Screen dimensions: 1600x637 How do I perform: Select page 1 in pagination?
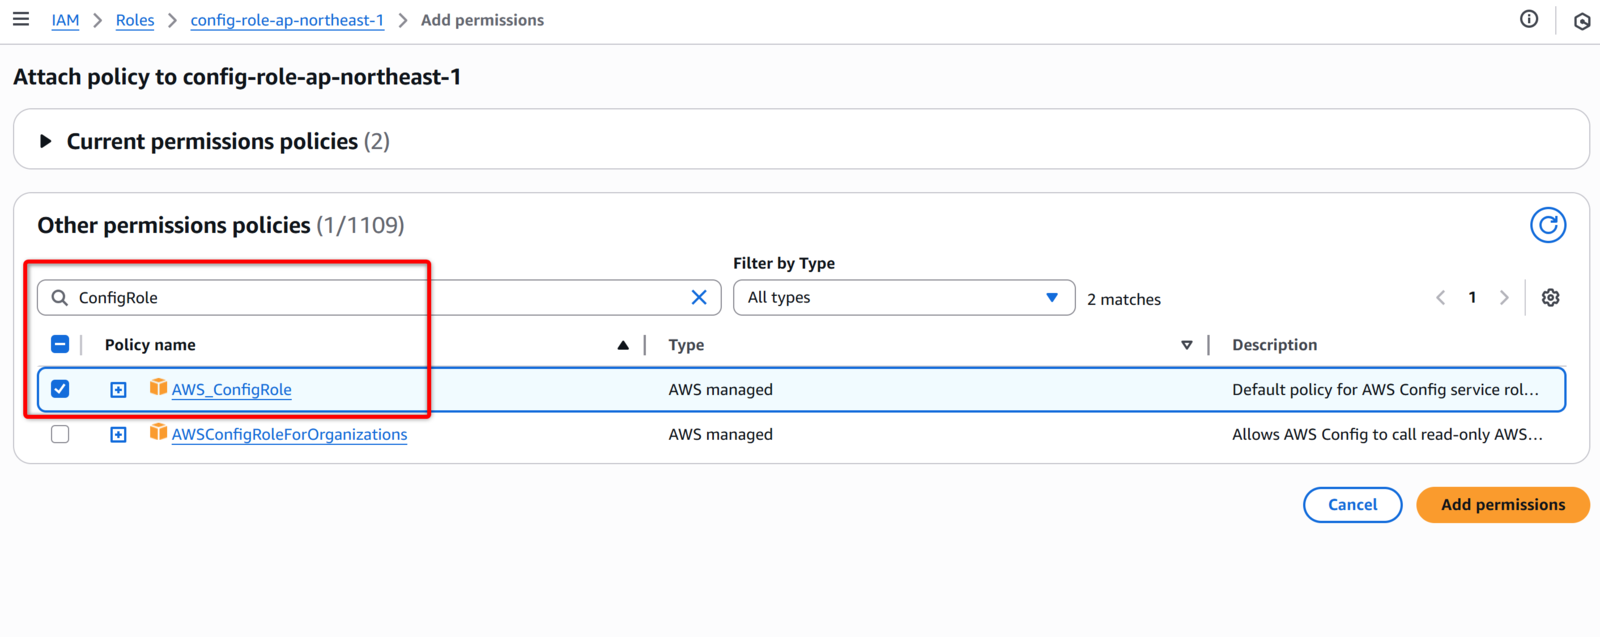1472,297
